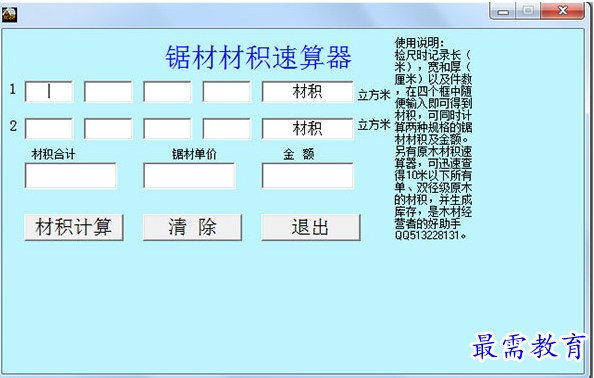Focus the 锯材单价 price field

pyautogui.click(x=189, y=175)
